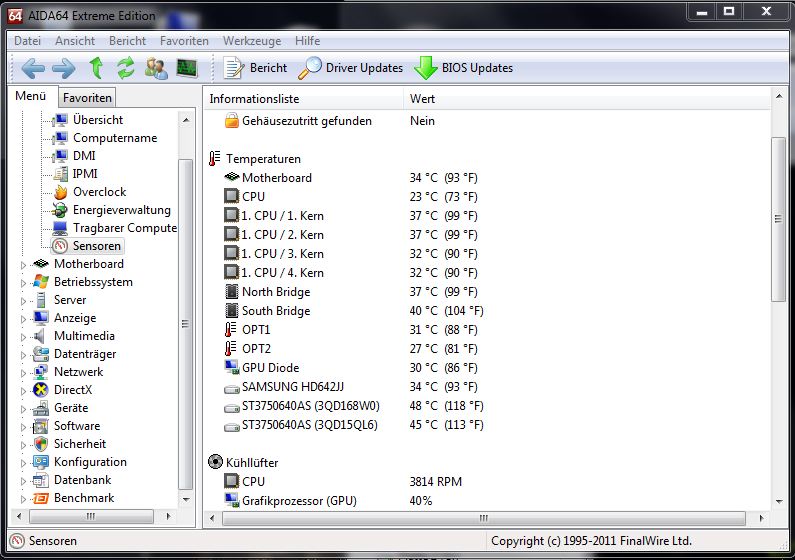Open the Datei menu
The height and width of the screenshot is (560, 795).
click(x=27, y=41)
